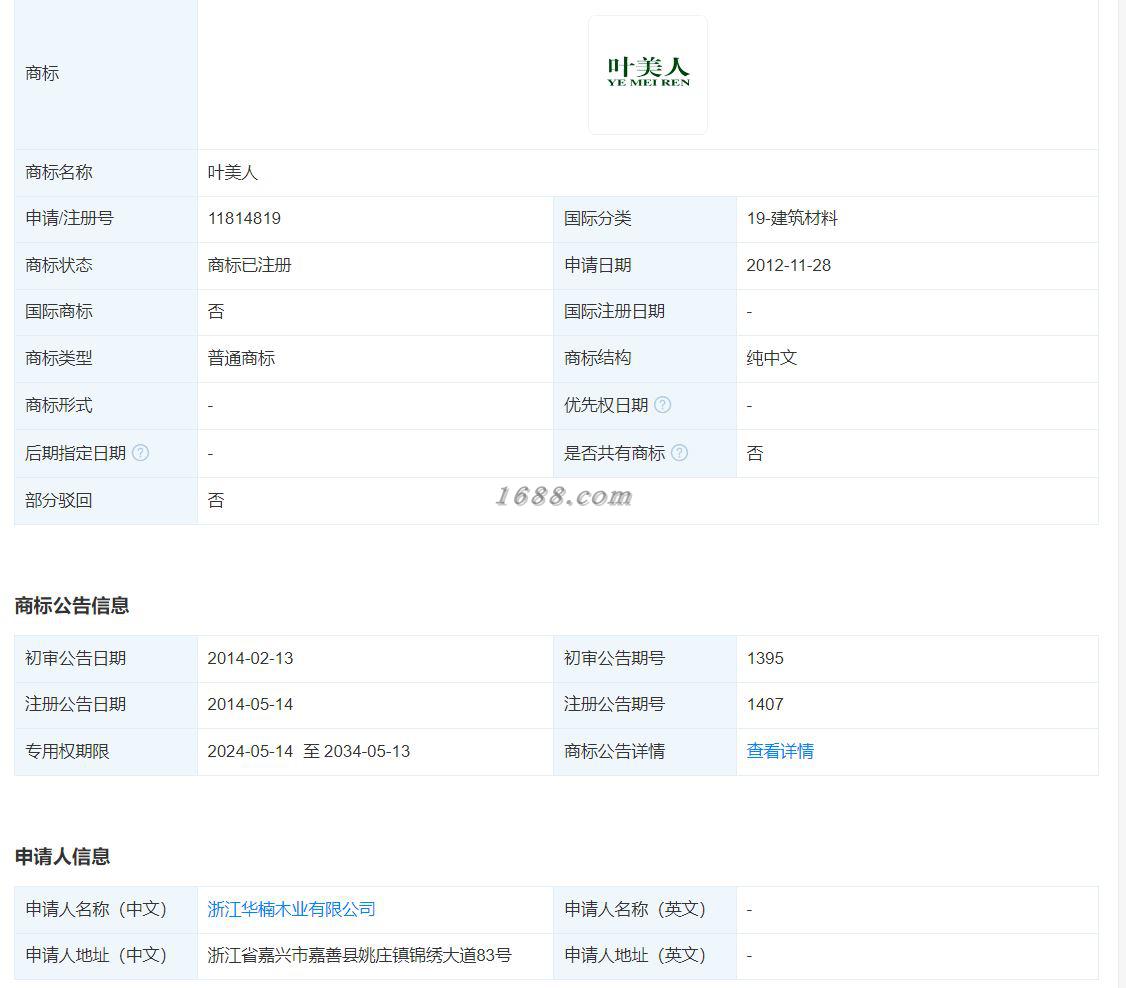
Task: Click registration announcement issue 1407
Action: 765,704
